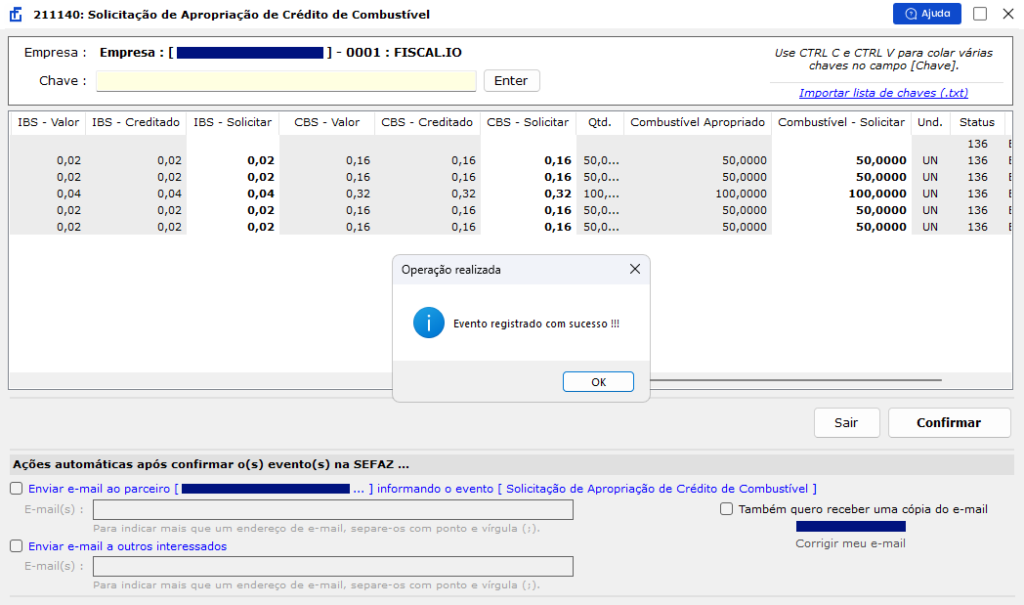
Task: Focus the yellow Chave input field
Action: tap(286, 80)
